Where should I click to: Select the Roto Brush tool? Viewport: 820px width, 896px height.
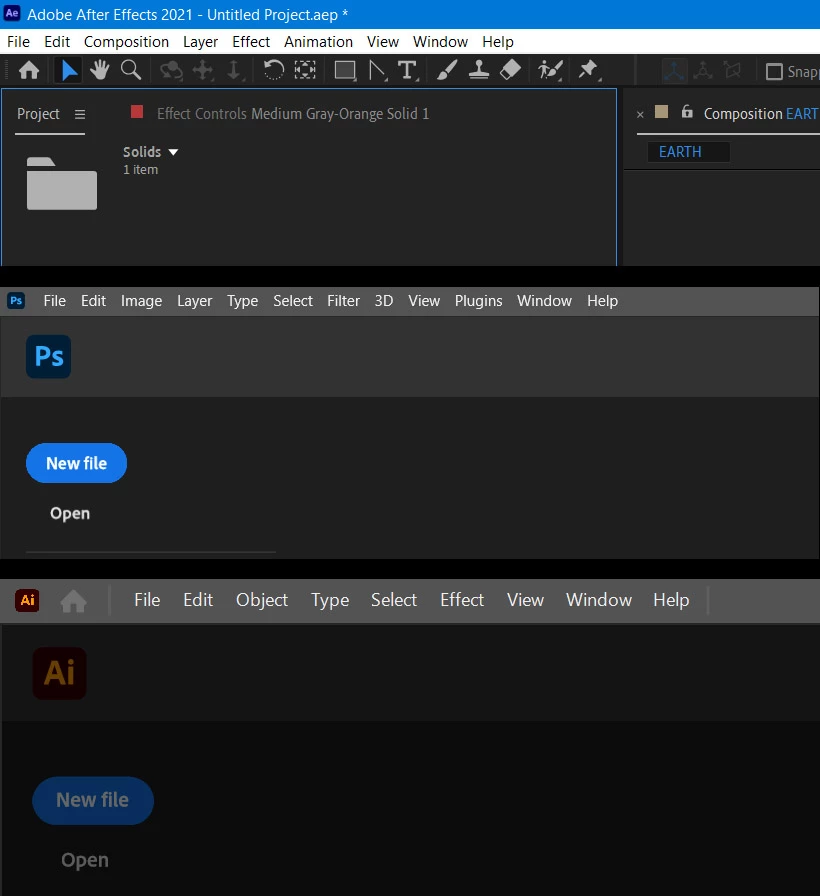(x=550, y=71)
